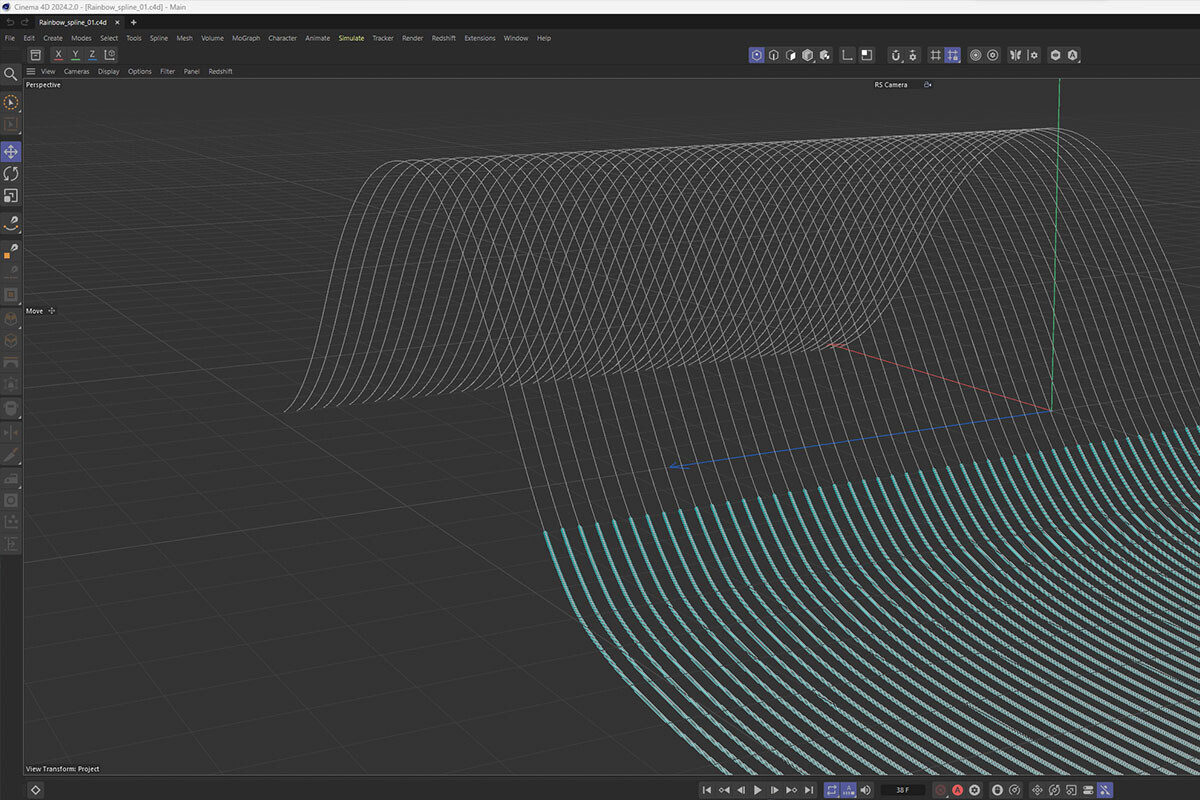Toggle coordinate system icon next to Z
This screenshot has height=800, width=1200.
pyautogui.click(x=110, y=55)
